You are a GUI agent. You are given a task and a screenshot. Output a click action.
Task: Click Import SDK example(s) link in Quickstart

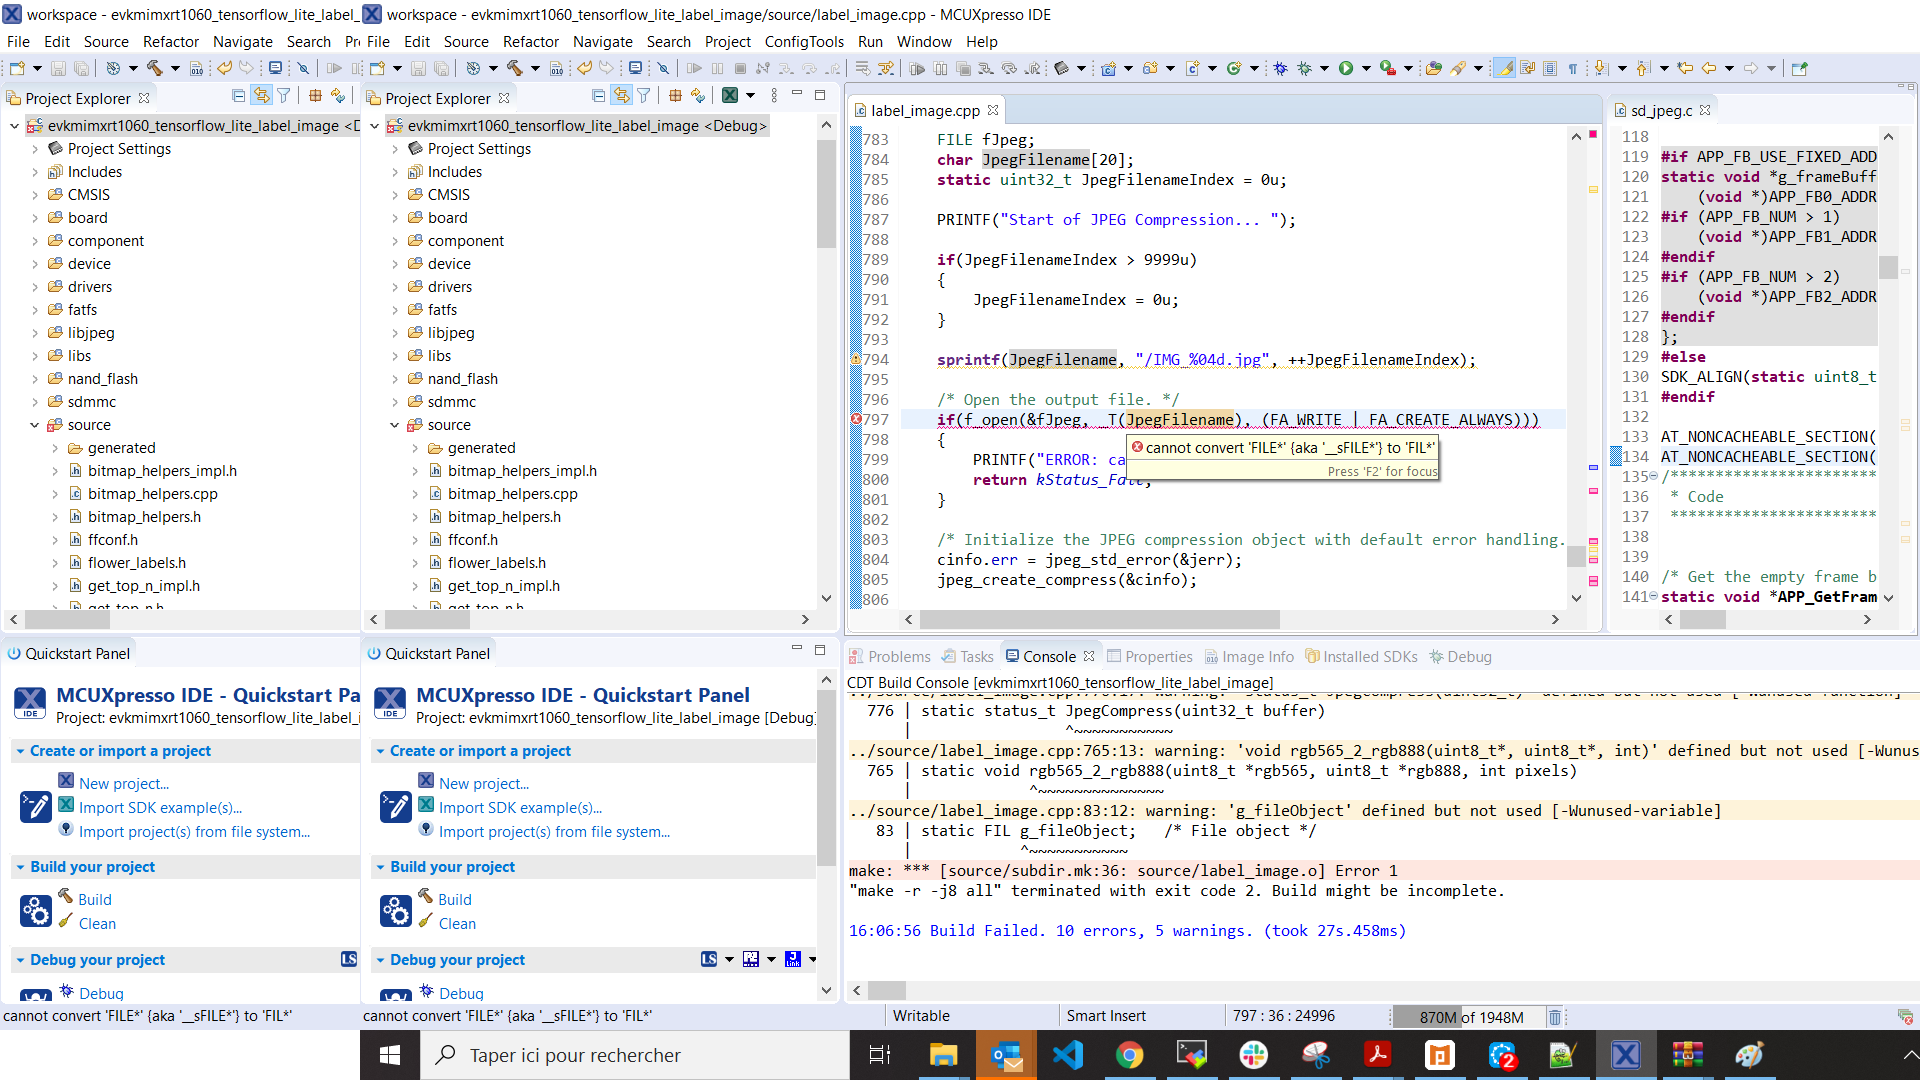(520, 808)
